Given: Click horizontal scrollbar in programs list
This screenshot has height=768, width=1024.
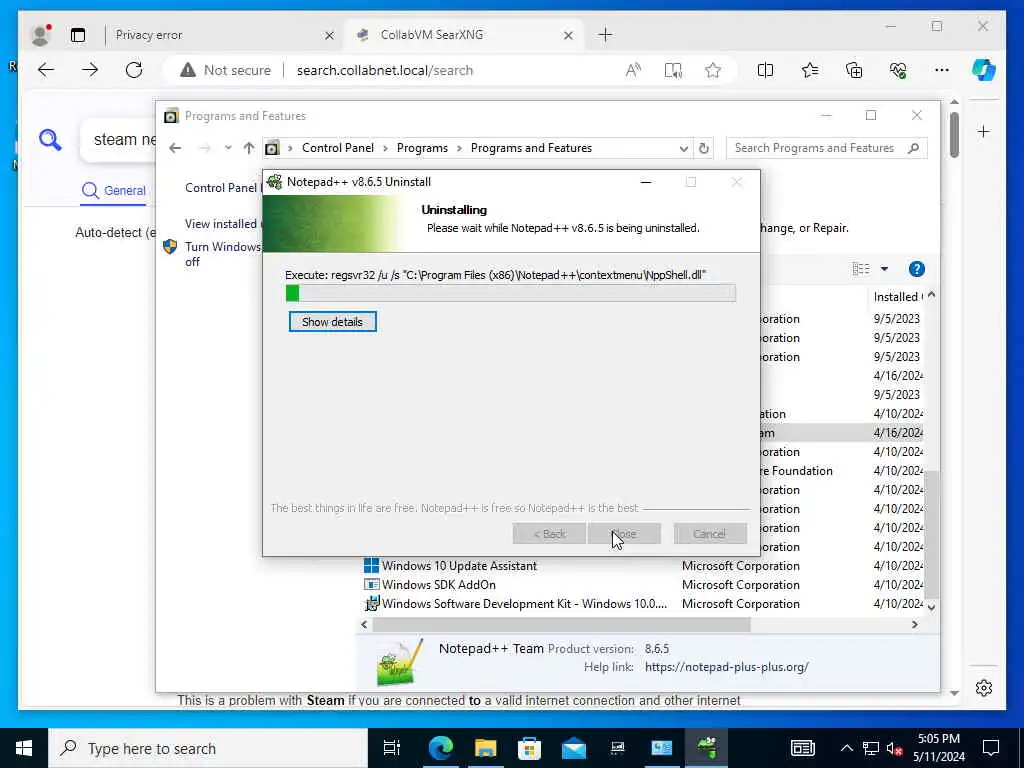Looking at the screenshot, I should click(561, 625).
